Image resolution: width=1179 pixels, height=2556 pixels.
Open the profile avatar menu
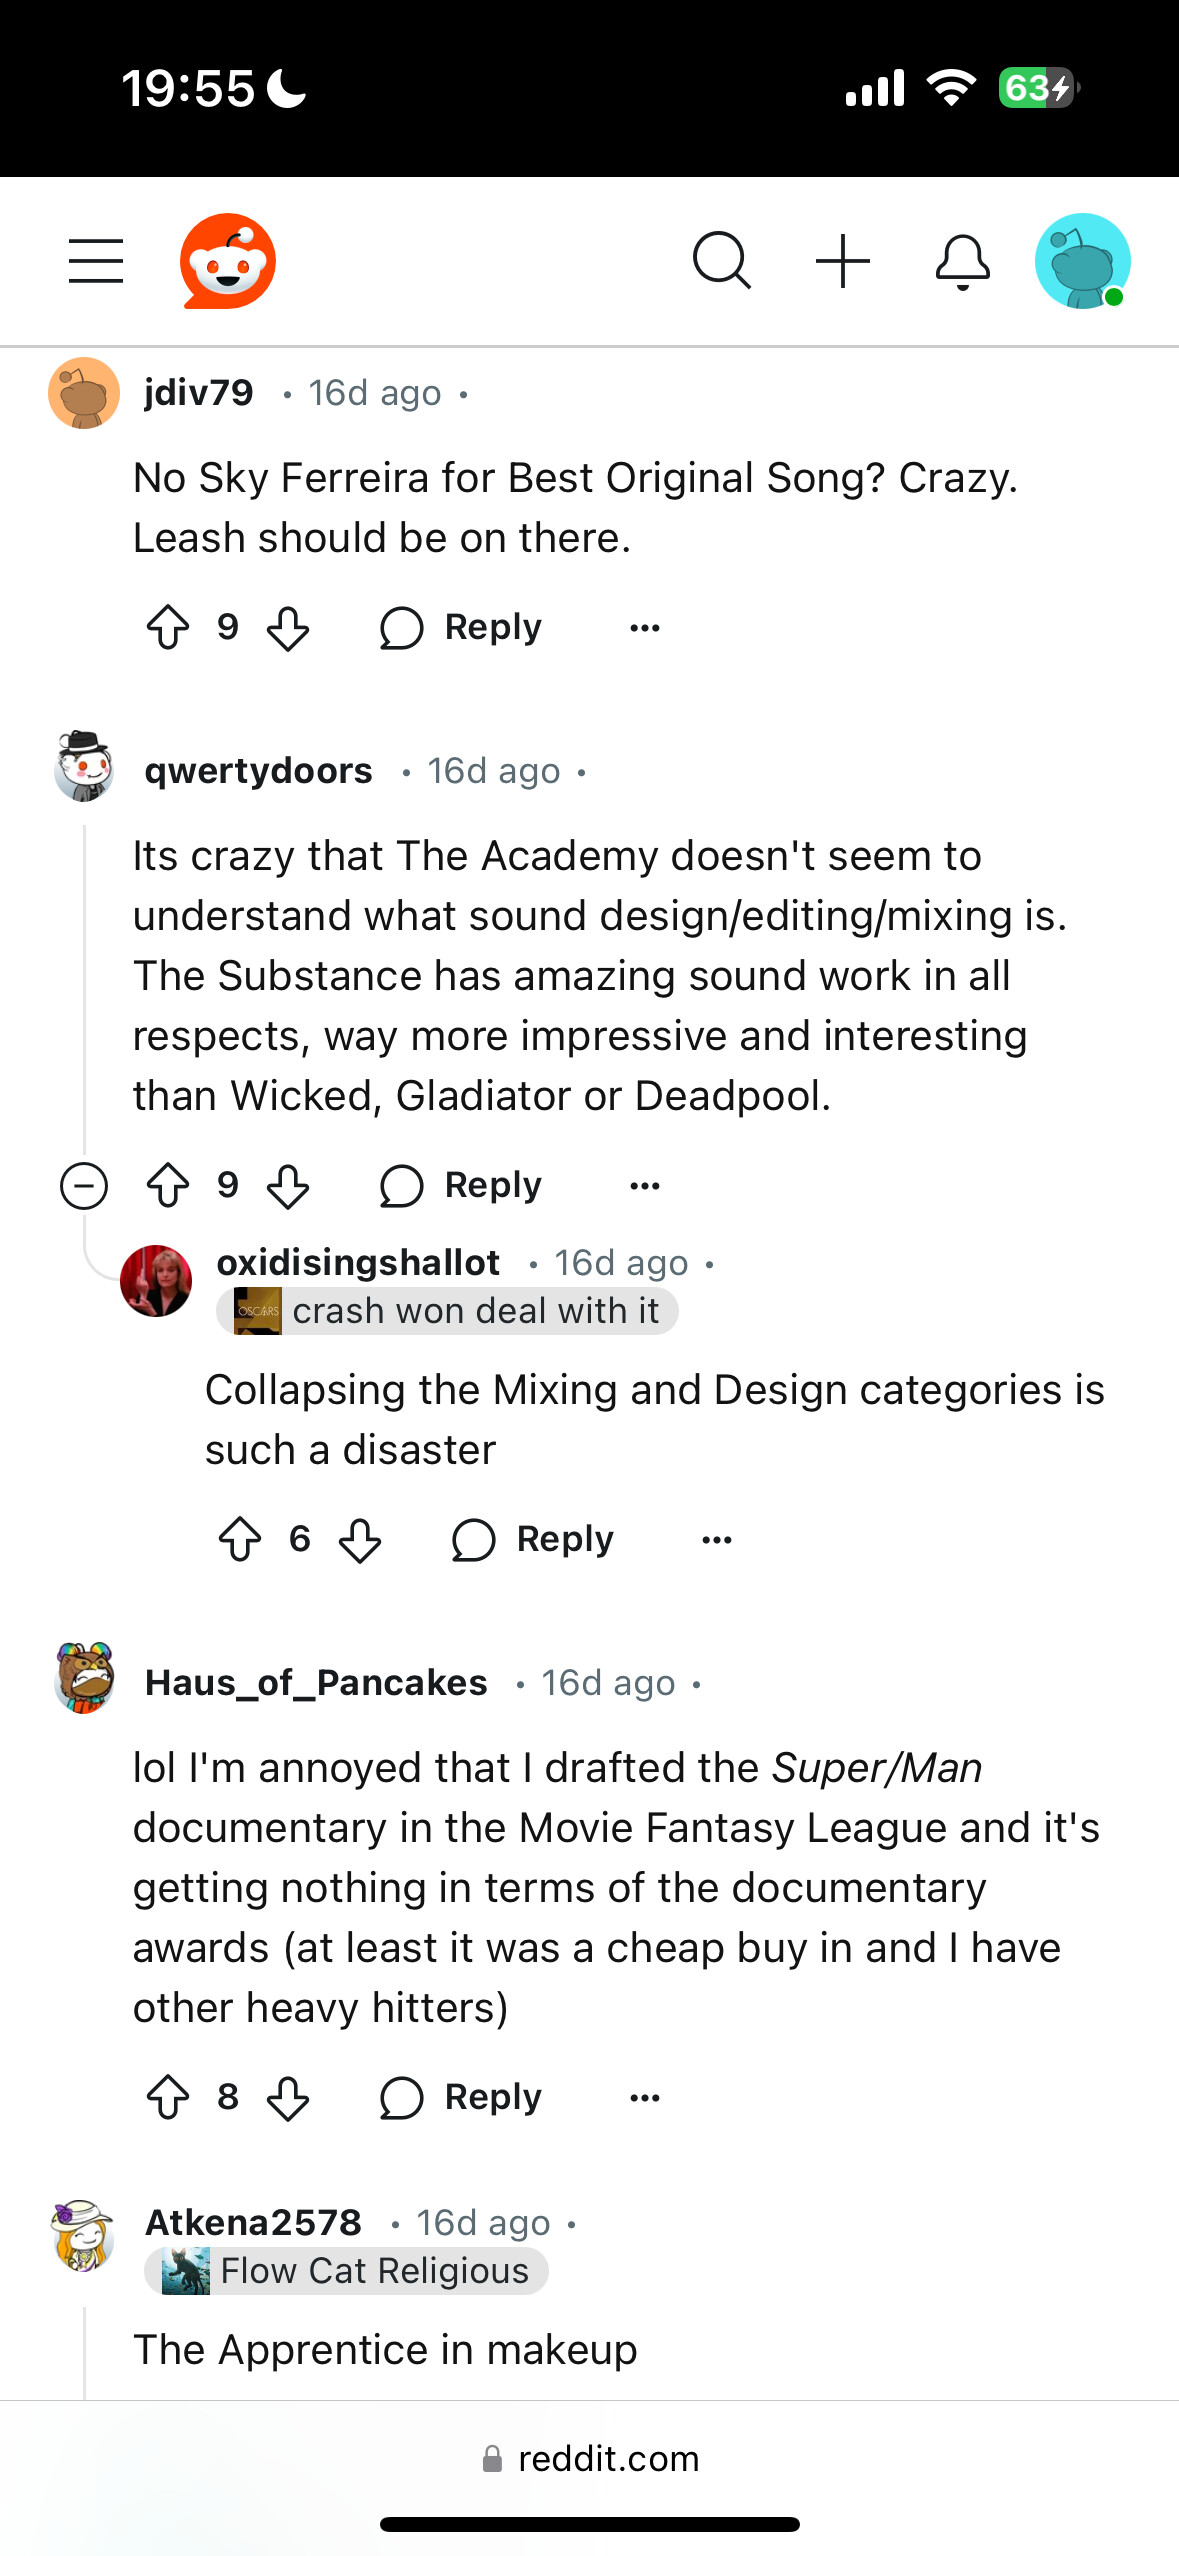pos(1082,261)
